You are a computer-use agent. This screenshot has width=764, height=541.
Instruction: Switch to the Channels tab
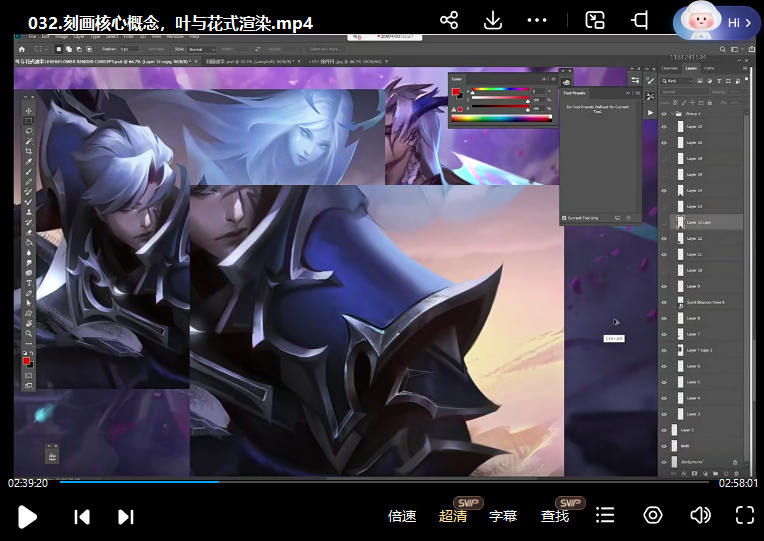pyautogui.click(x=670, y=68)
